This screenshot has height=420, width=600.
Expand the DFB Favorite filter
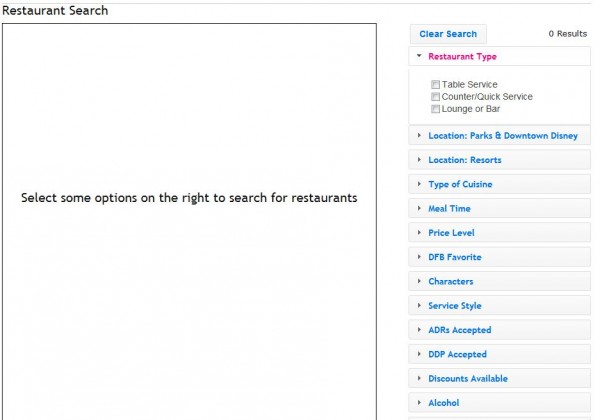click(x=454, y=257)
